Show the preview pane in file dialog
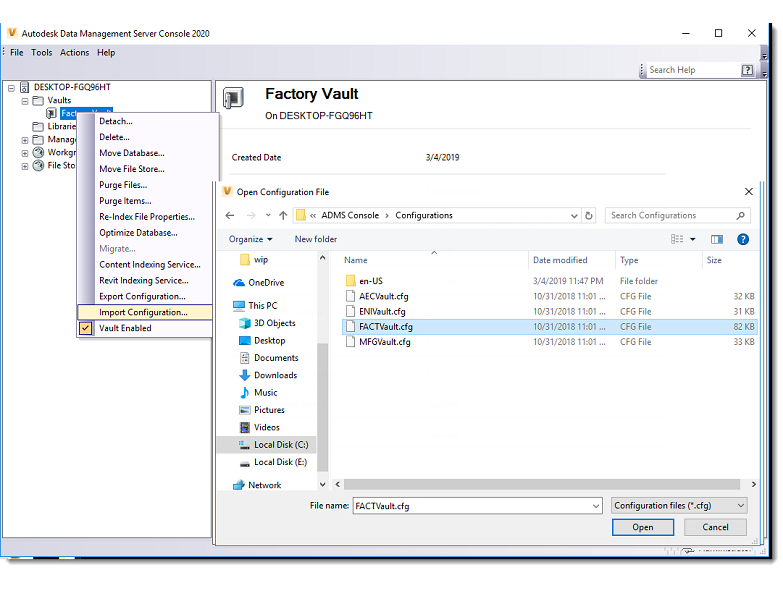The image size is (783, 589). tap(717, 240)
